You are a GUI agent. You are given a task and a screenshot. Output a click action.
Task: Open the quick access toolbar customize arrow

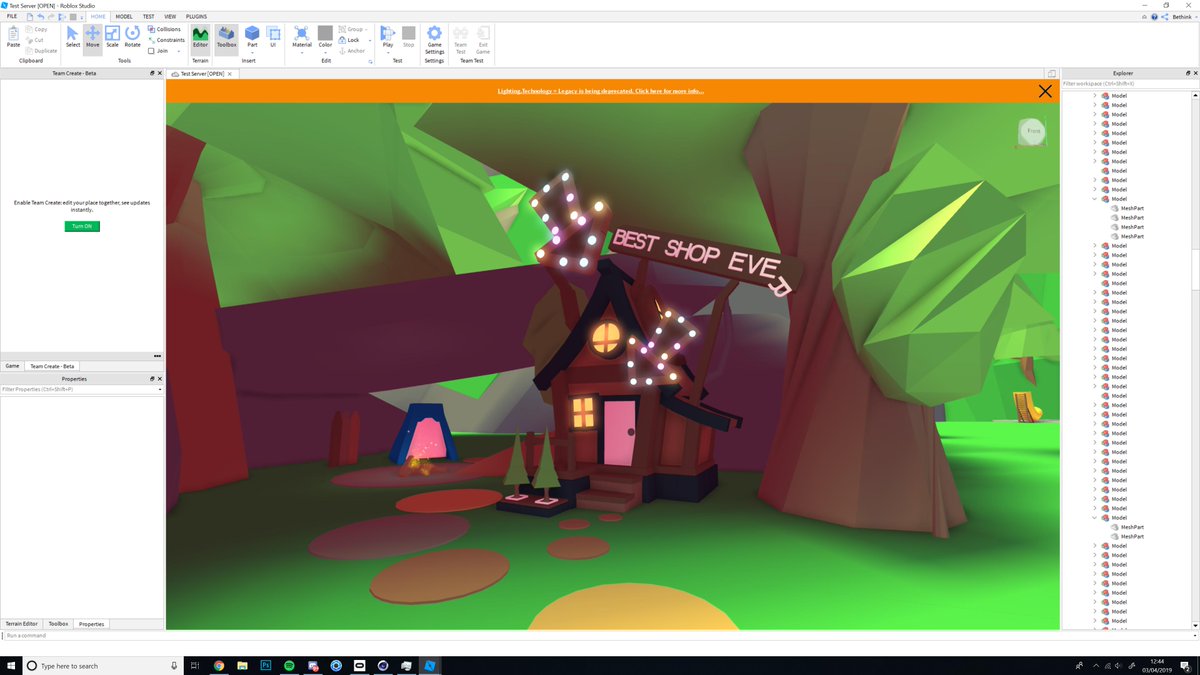84,17
